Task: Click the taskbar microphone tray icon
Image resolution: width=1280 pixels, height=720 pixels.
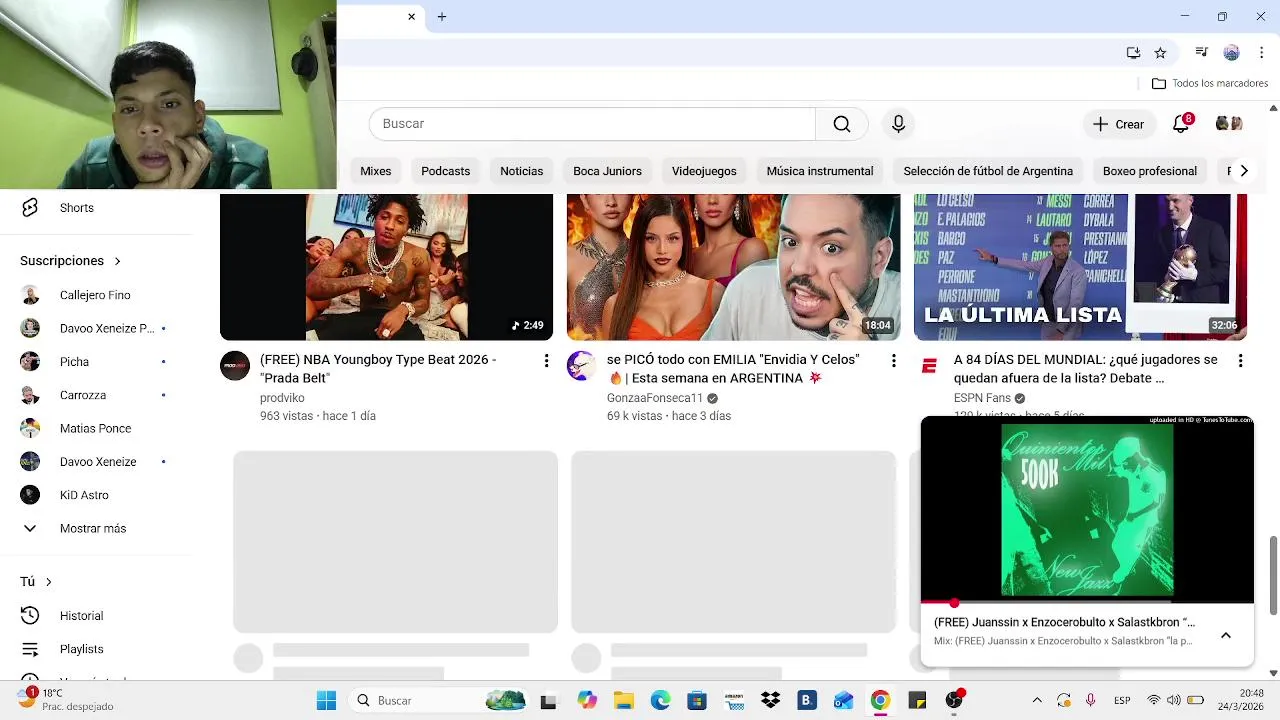Action: coord(1090,701)
